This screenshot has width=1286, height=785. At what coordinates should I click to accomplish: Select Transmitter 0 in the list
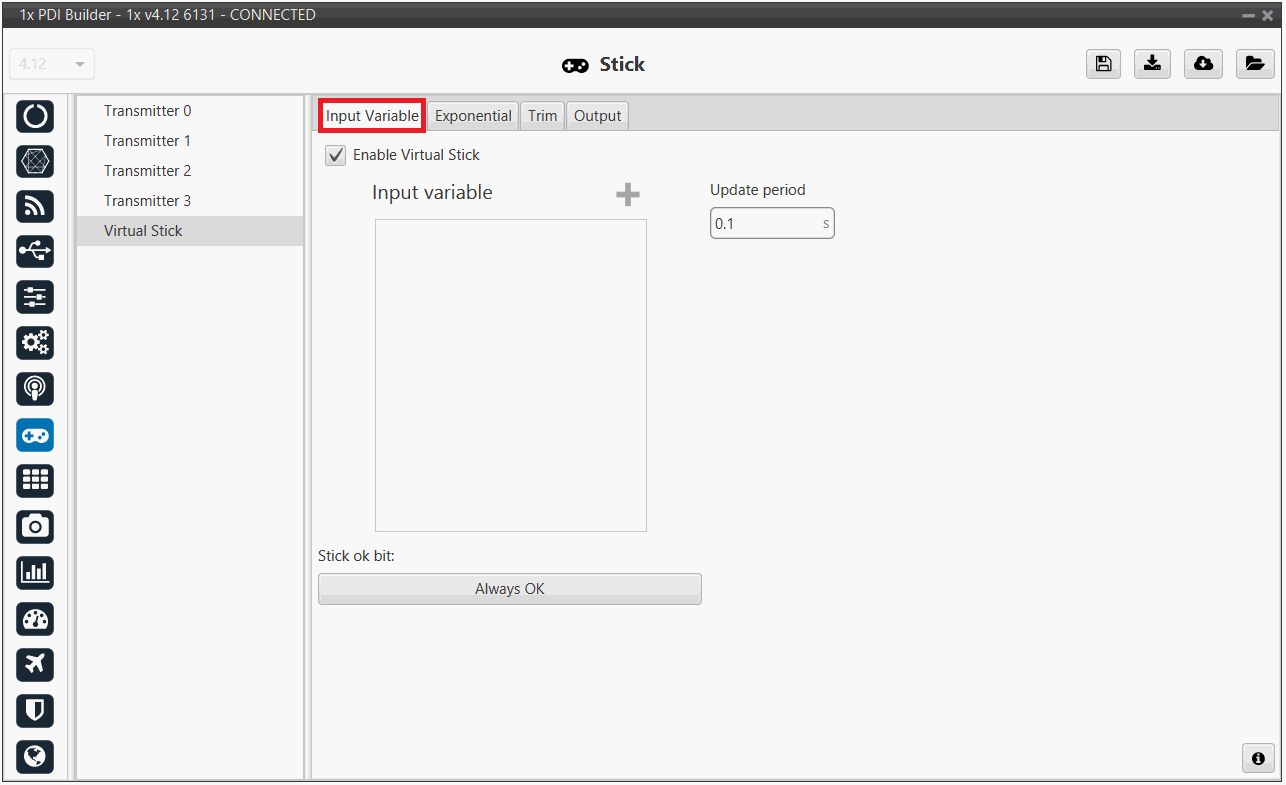[x=147, y=111]
